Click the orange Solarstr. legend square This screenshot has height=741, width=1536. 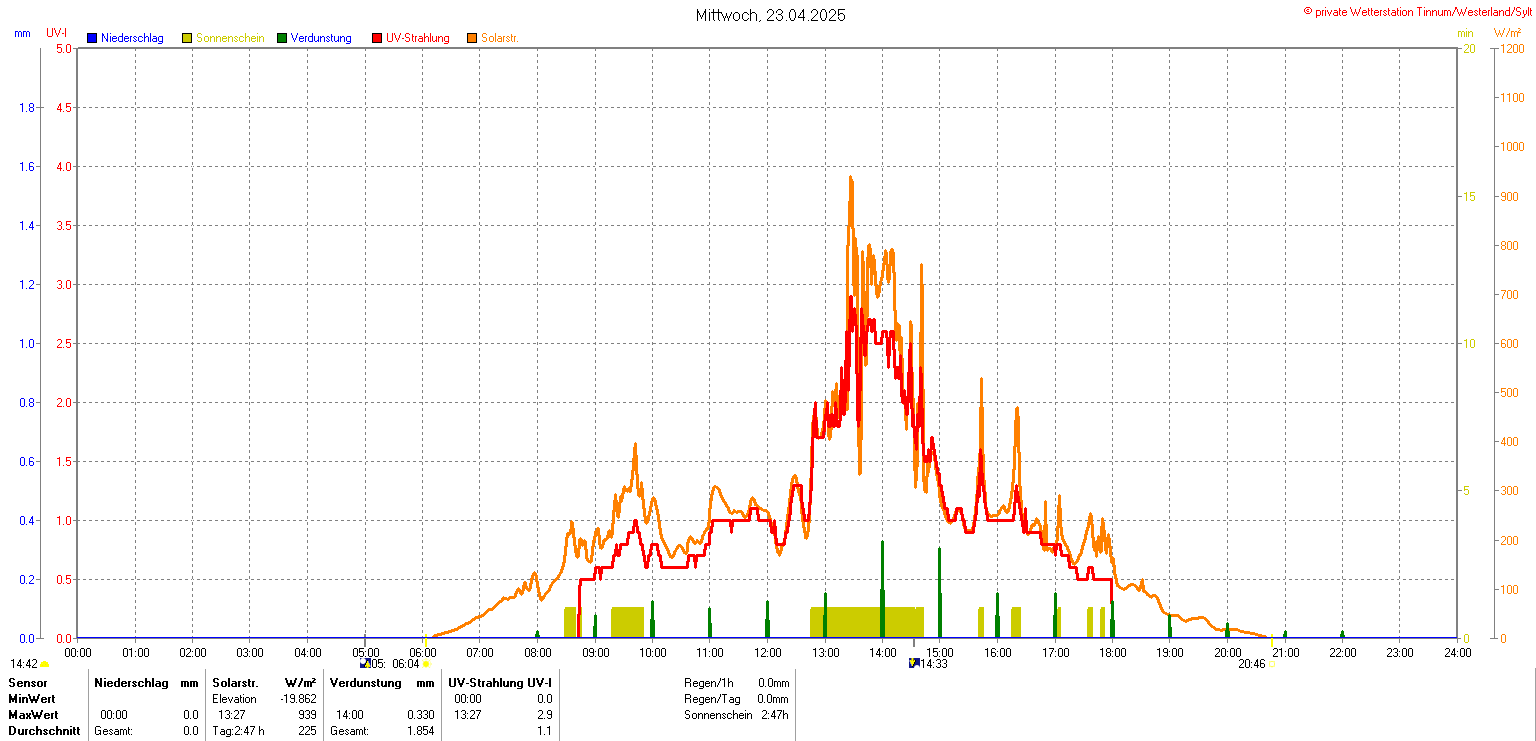tap(472, 38)
